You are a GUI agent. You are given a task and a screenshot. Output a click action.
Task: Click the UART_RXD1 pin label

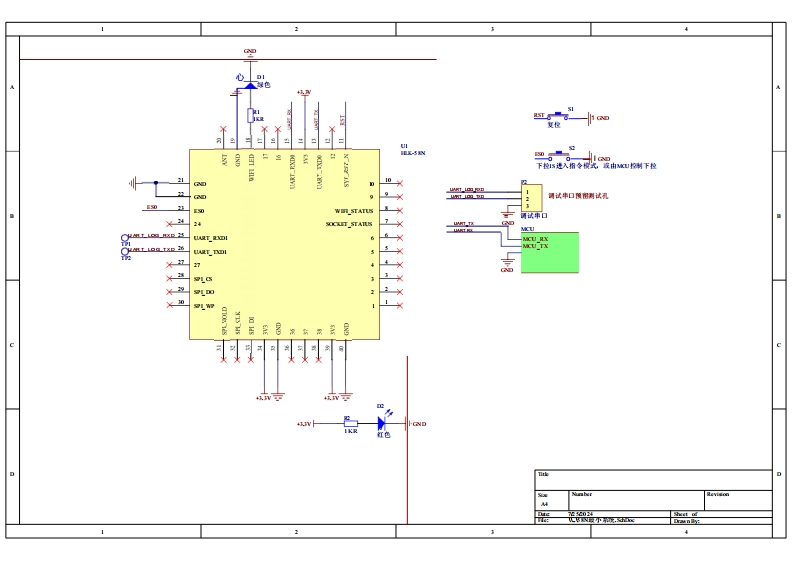click(x=210, y=238)
